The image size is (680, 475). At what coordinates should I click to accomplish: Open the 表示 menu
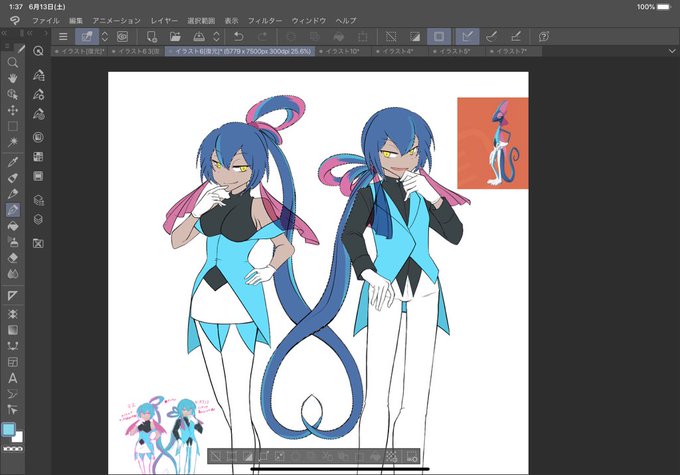coord(232,20)
